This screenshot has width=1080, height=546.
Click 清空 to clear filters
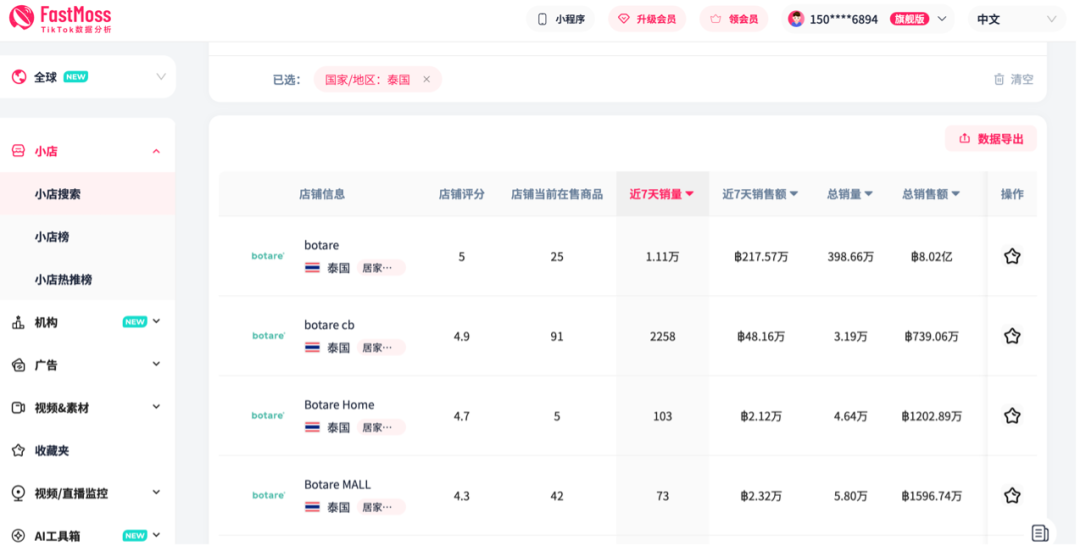pyautogui.click(x=1022, y=79)
